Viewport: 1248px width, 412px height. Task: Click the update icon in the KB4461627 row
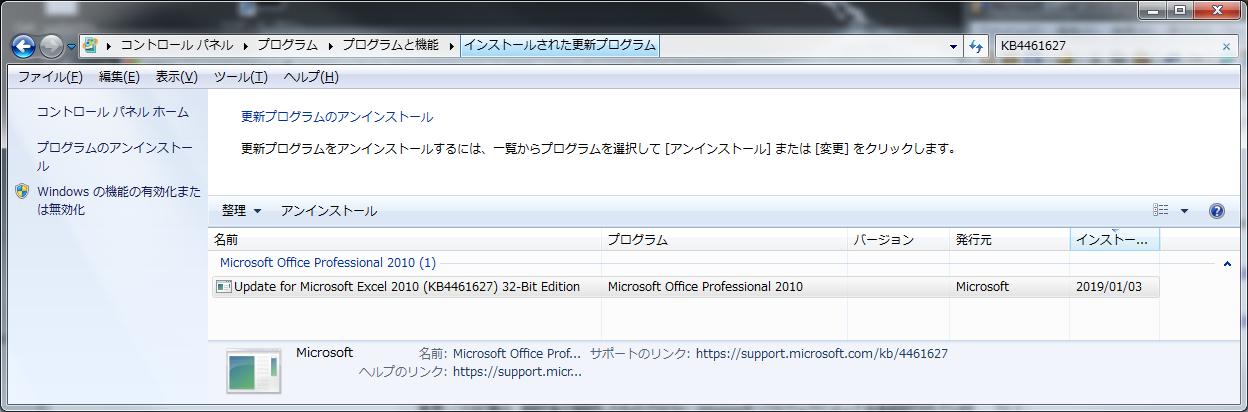(223, 287)
